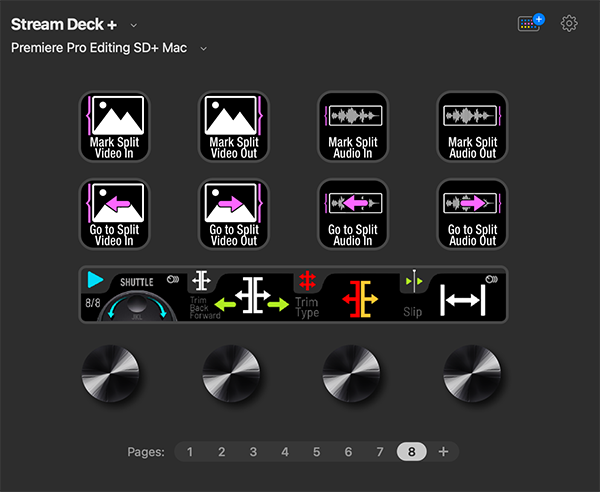This screenshot has height=492, width=600.
Task: Select the fourth dial under Slip
Action: point(472,373)
